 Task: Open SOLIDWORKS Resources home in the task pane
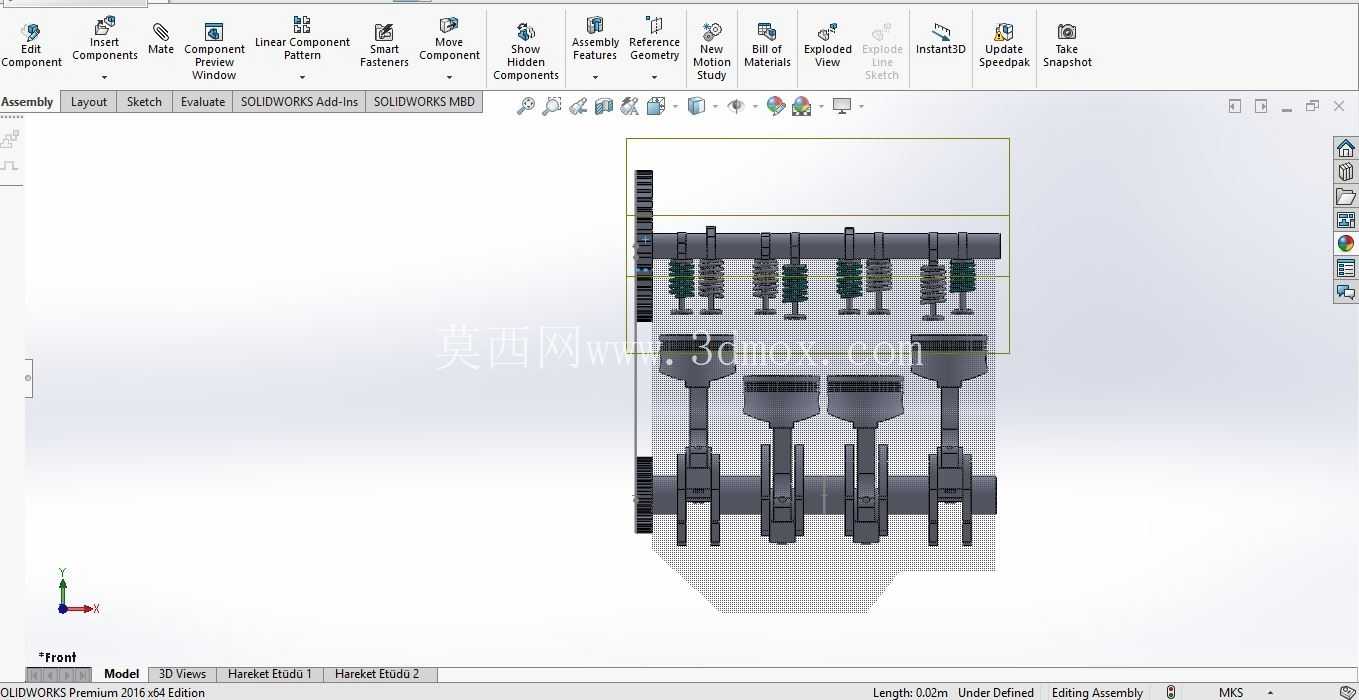[x=1346, y=148]
